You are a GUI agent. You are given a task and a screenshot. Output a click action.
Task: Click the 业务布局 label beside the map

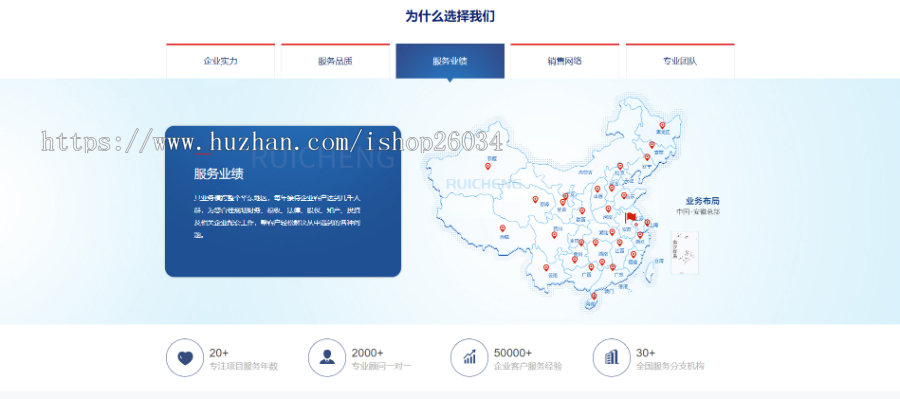coord(703,201)
